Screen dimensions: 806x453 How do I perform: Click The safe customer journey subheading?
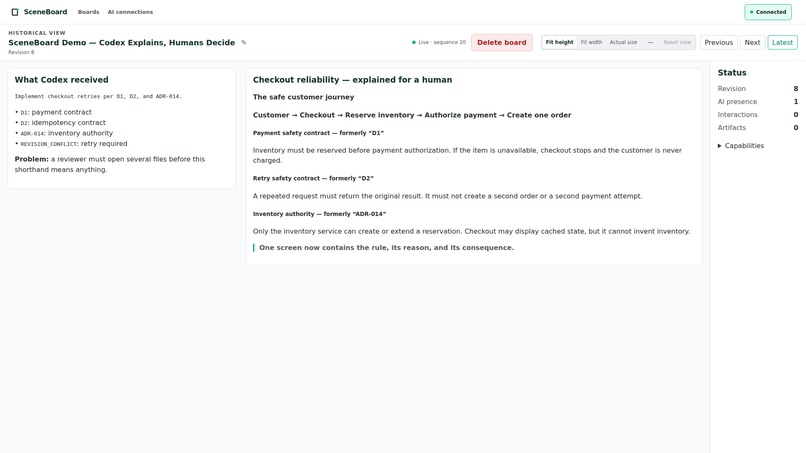pos(303,97)
